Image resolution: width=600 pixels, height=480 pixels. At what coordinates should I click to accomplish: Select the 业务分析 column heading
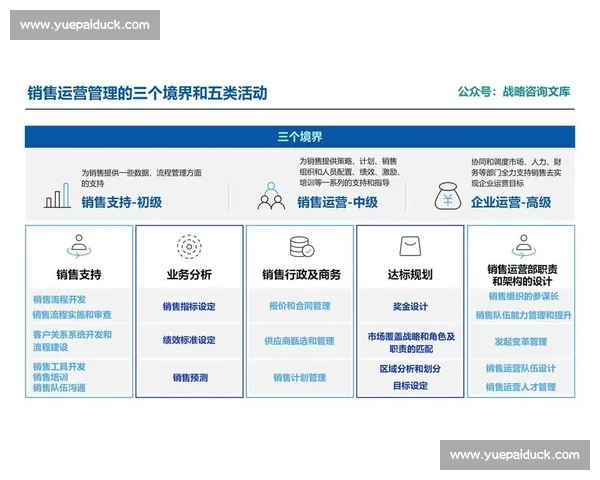[189, 274]
